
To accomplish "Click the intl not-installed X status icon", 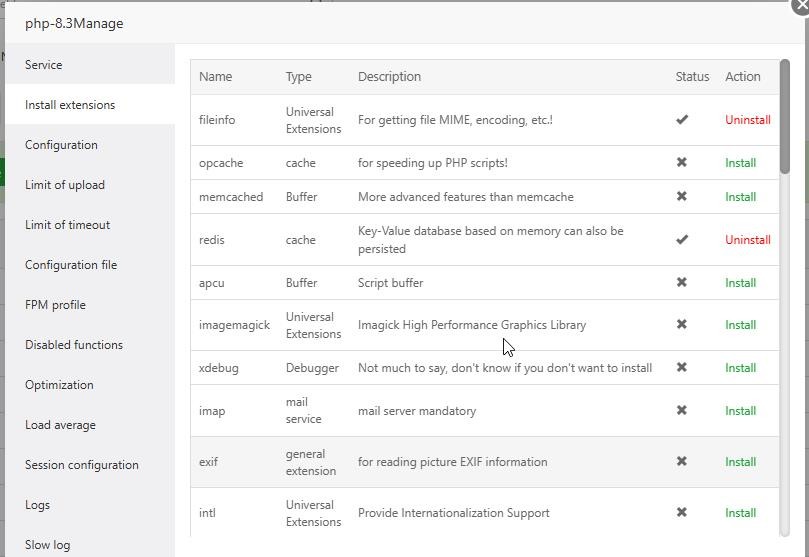I will [x=682, y=513].
